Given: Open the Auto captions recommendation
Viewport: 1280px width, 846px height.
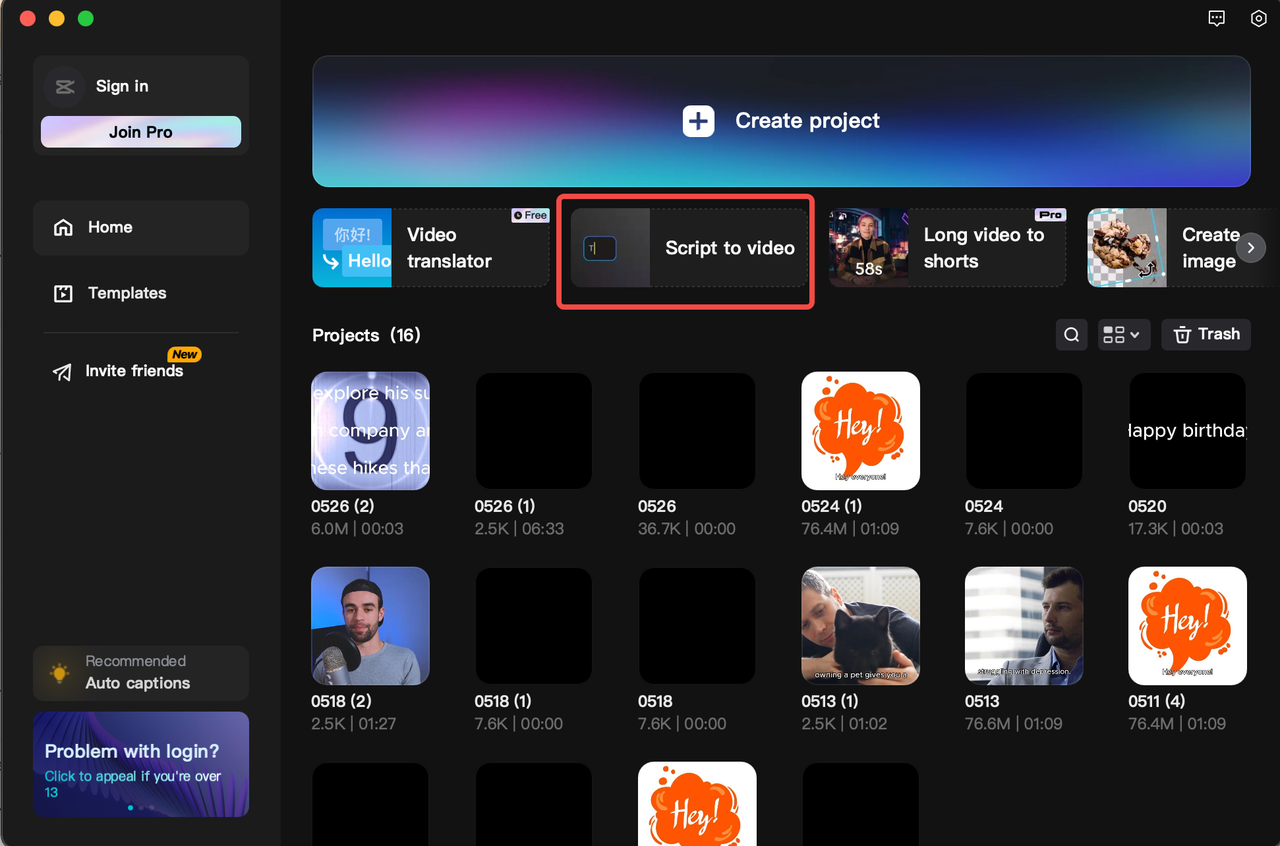Looking at the screenshot, I should (140, 673).
